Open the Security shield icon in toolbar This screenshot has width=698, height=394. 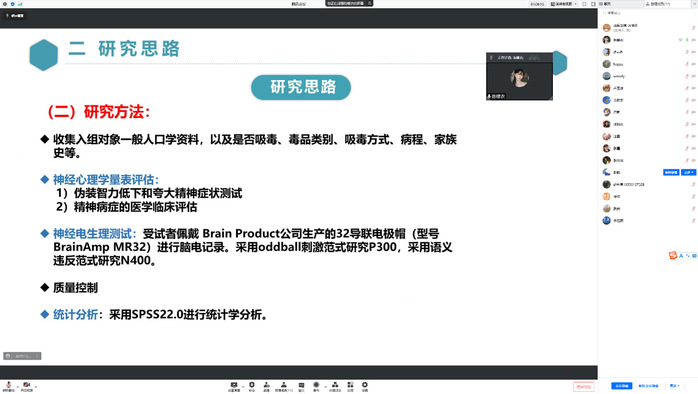point(252,386)
